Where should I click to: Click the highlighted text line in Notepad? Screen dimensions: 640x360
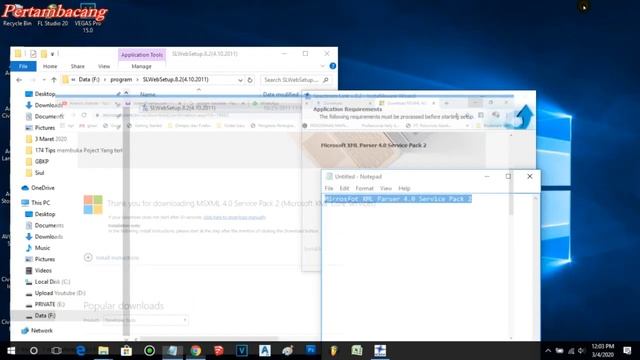398,199
